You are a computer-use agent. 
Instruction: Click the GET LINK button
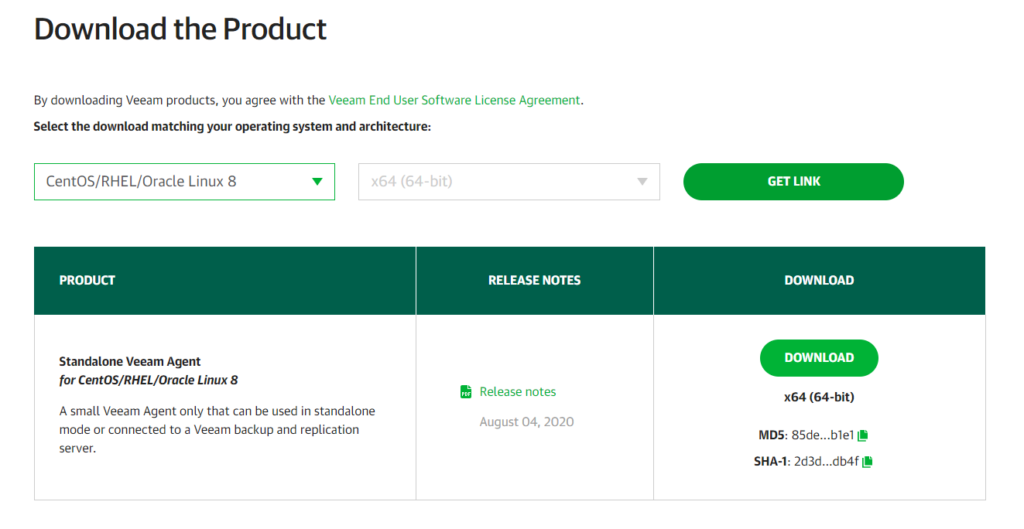tap(793, 182)
